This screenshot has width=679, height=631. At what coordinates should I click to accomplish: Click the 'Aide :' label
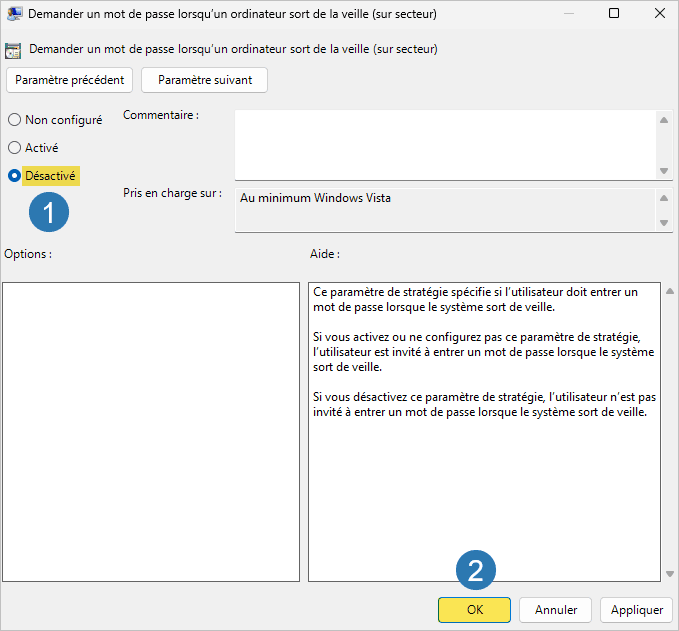(325, 254)
